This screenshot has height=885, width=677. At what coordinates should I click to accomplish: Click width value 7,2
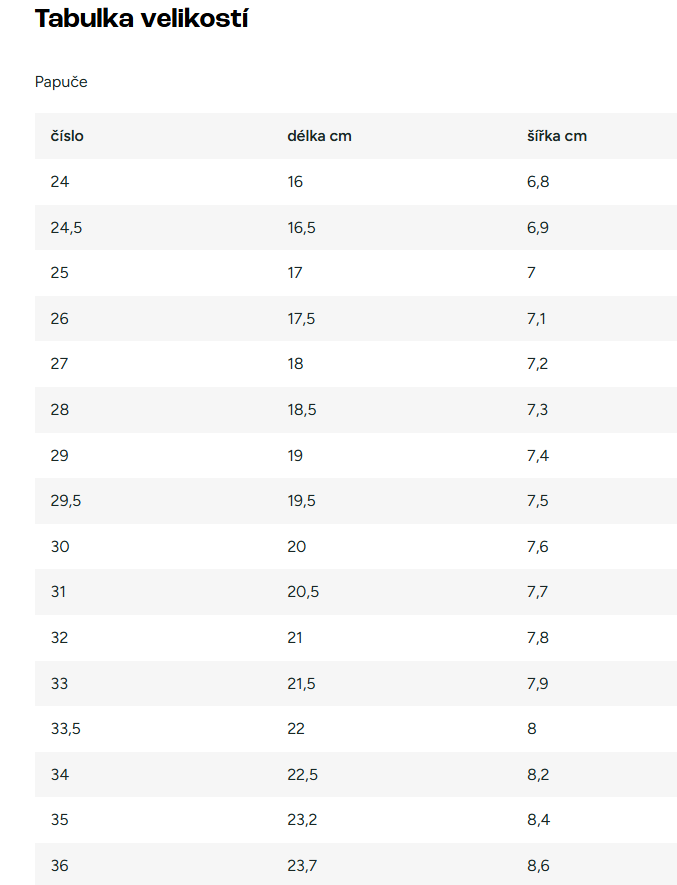(538, 363)
